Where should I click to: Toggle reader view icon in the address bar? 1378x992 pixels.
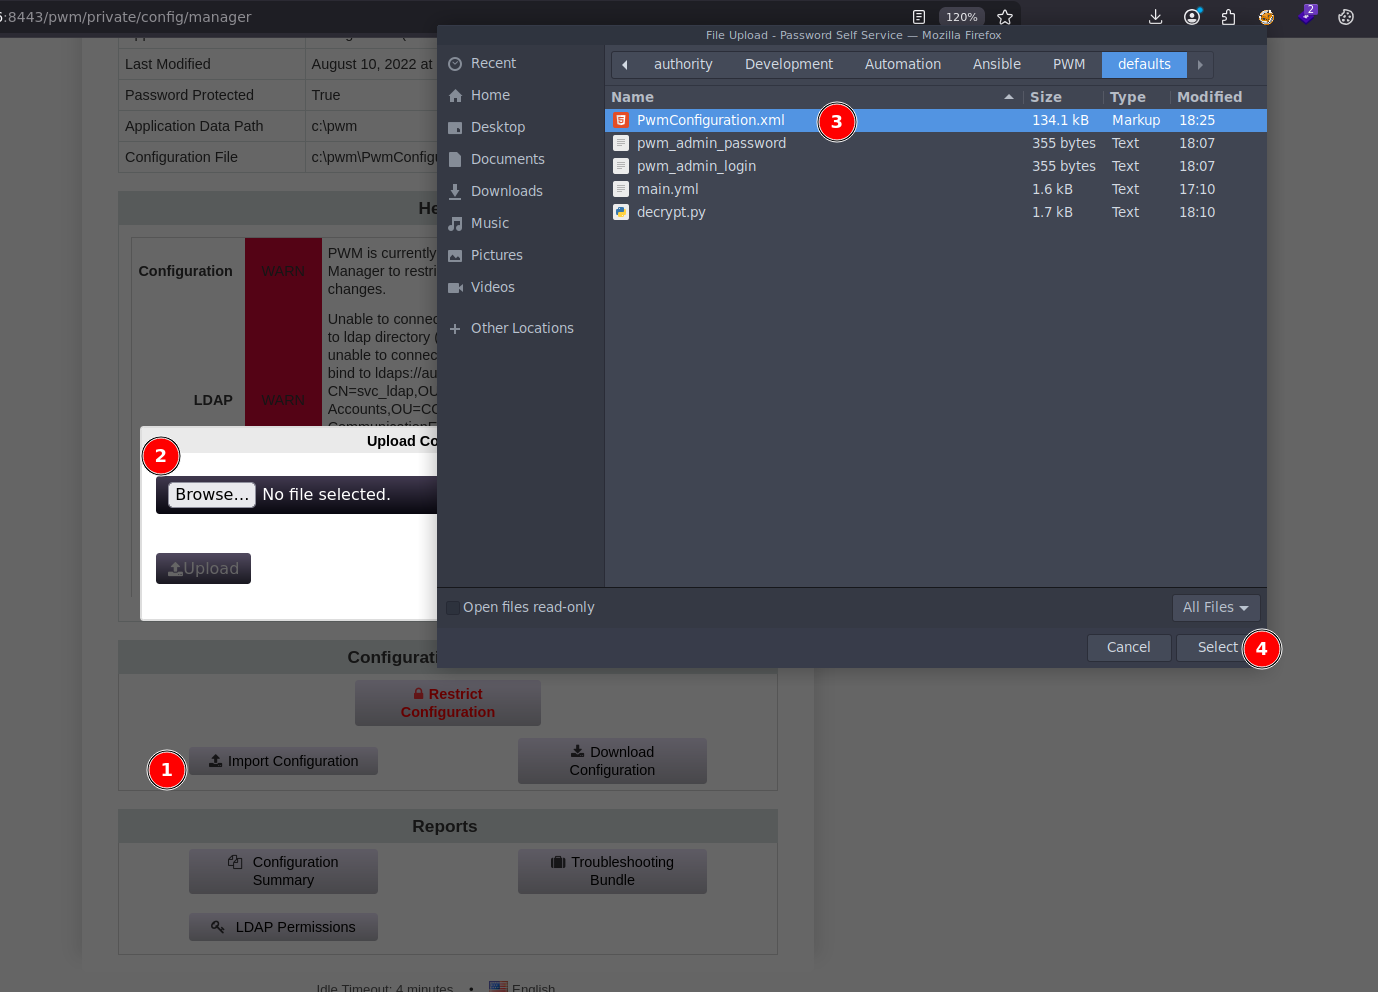pyautogui.click(x=919, y=17)
